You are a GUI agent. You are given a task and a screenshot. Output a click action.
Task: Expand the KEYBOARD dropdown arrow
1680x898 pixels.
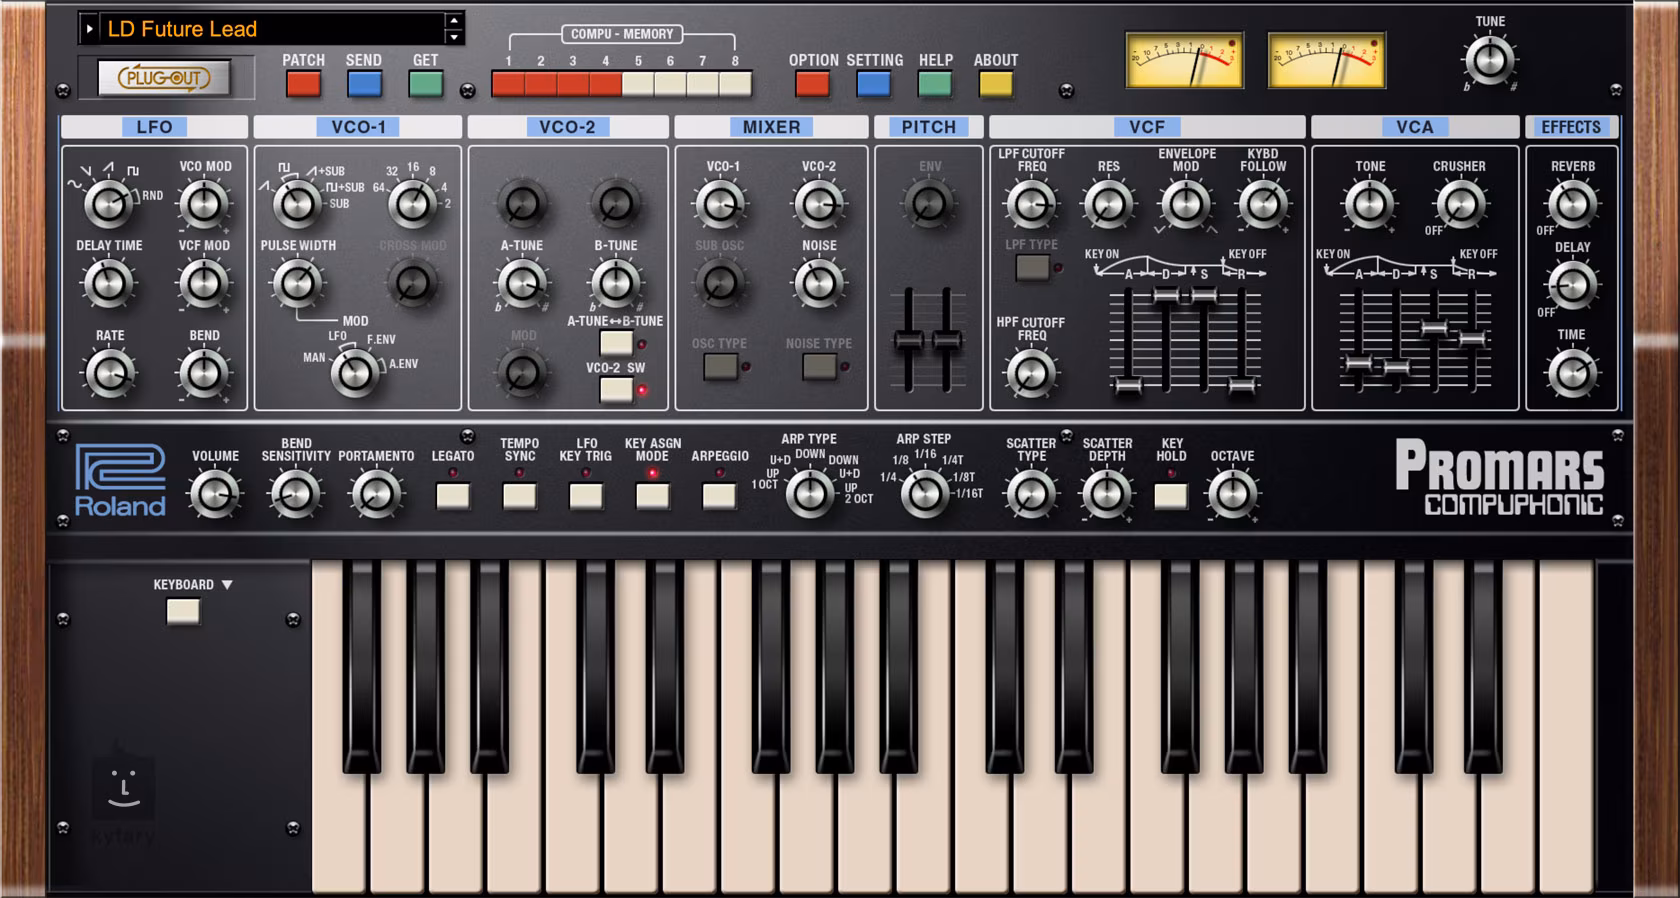[227, 585]
